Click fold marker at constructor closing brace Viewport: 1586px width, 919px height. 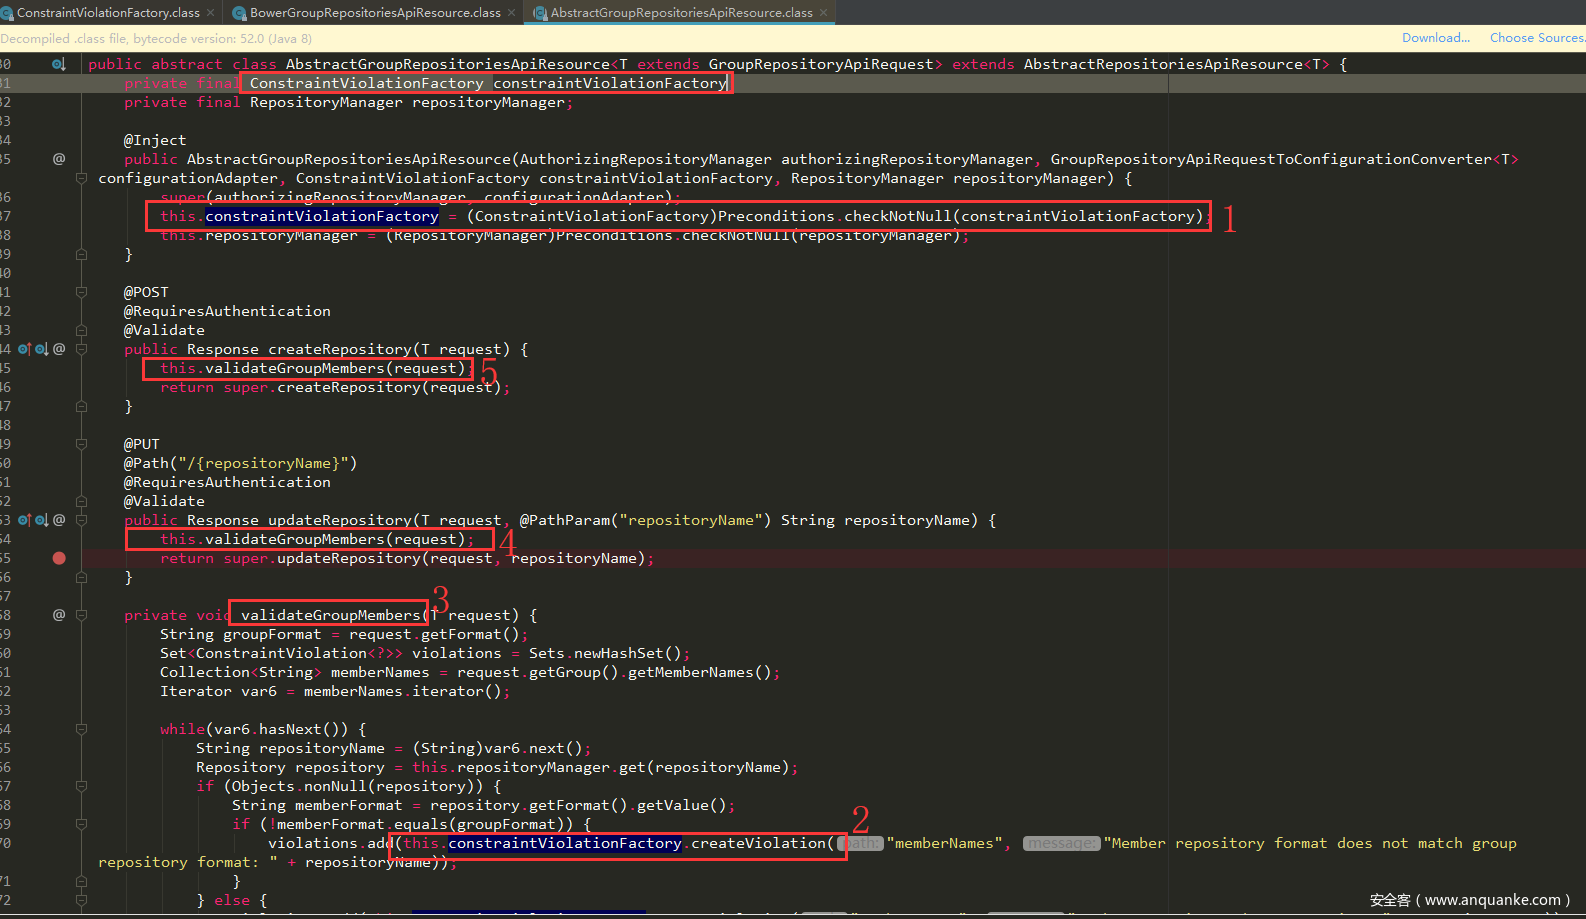(82, 254)
